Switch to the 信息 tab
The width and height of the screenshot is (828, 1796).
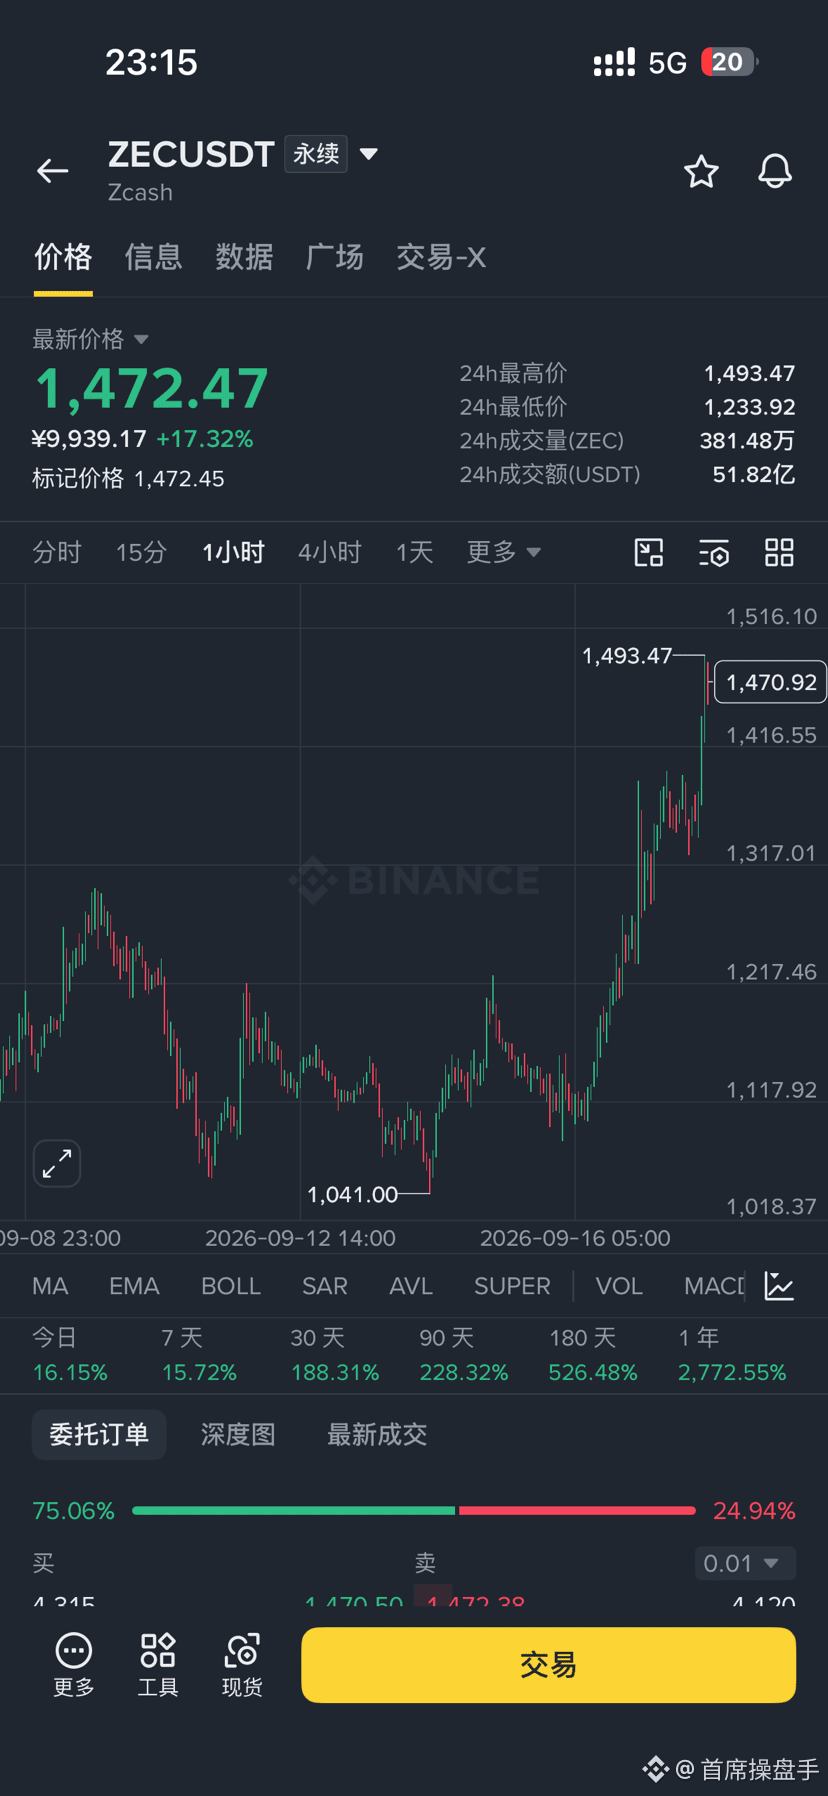pos(154,257)
